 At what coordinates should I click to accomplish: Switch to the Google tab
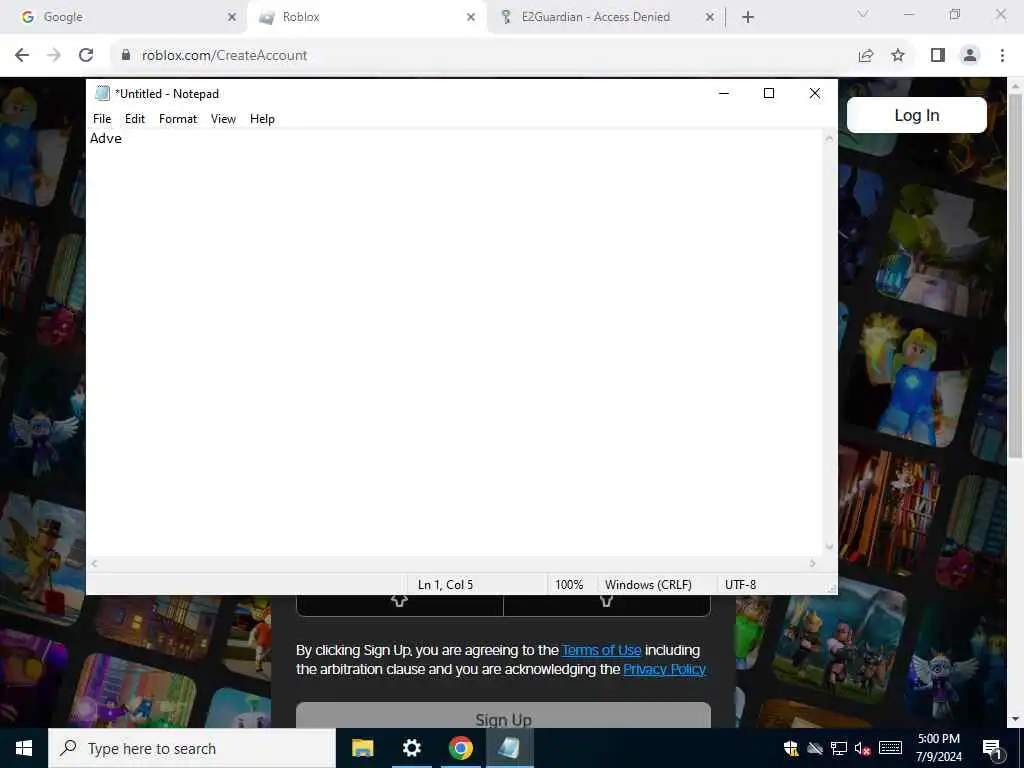coord(122,17)
